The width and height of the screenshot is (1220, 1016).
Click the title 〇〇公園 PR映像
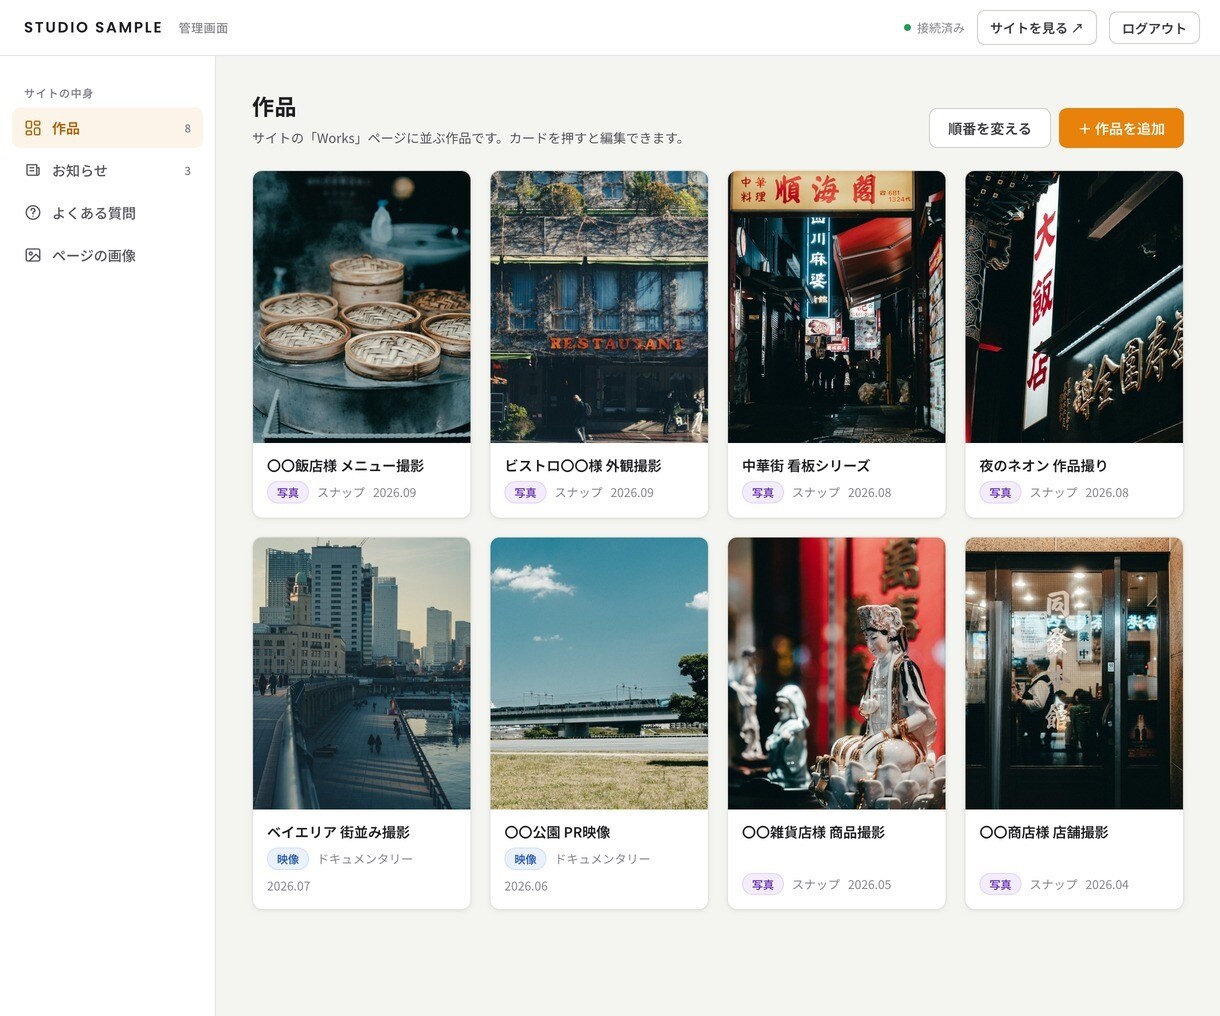pyautogui.click(x=557, y=832)
